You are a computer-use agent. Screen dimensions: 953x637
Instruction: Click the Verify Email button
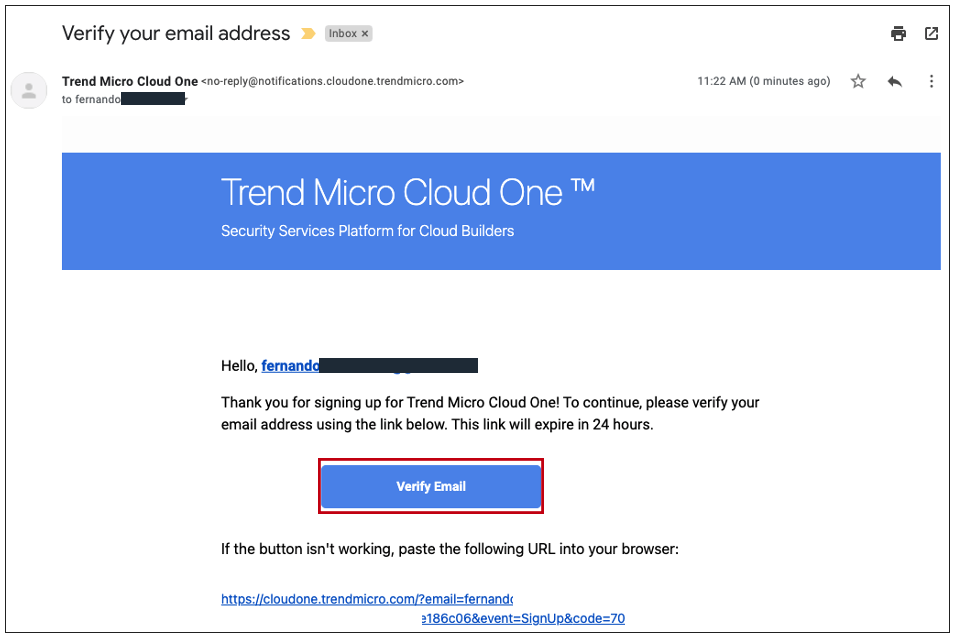tap(431, 486)
